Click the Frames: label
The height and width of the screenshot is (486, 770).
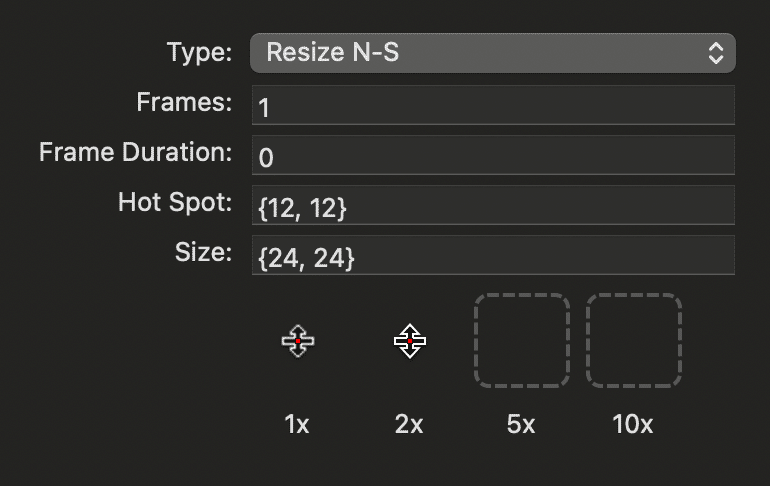[x=184, y=102]
